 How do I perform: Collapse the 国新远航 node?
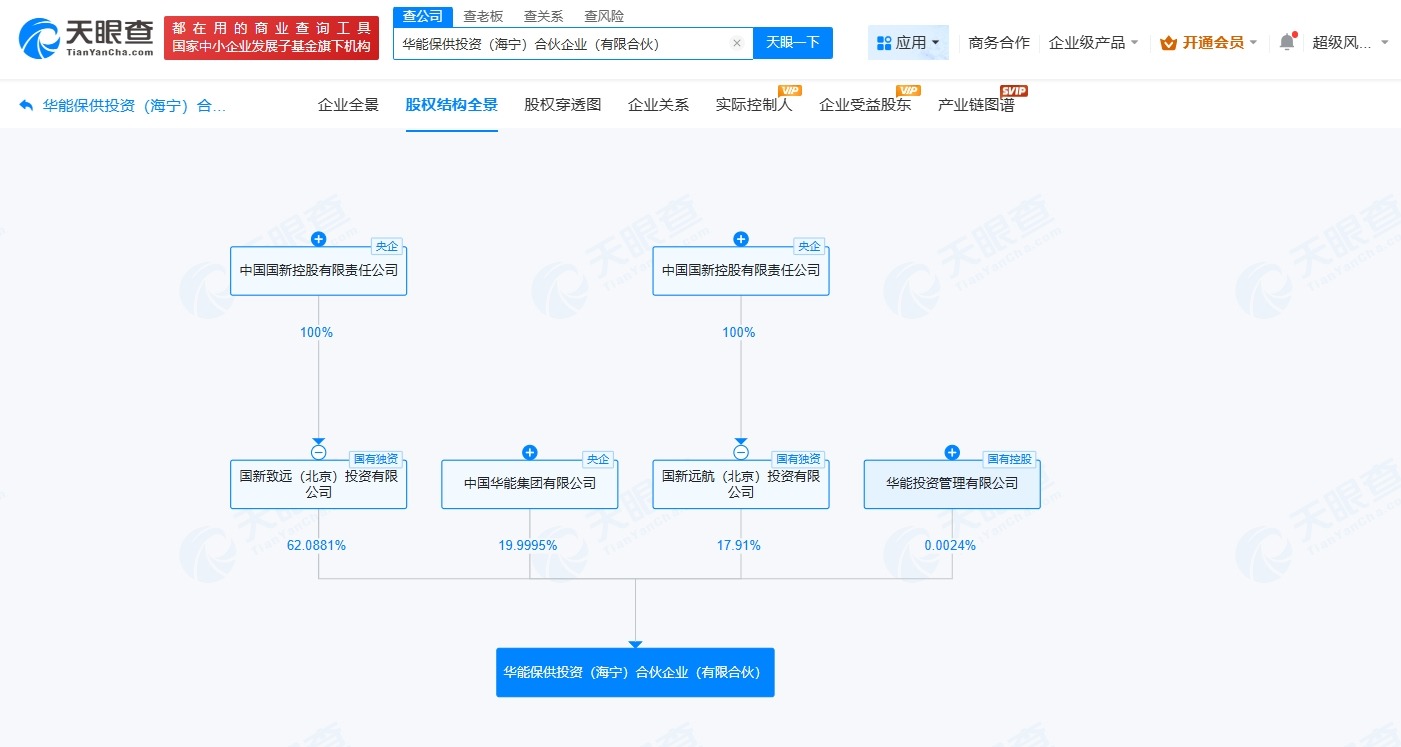740,452
